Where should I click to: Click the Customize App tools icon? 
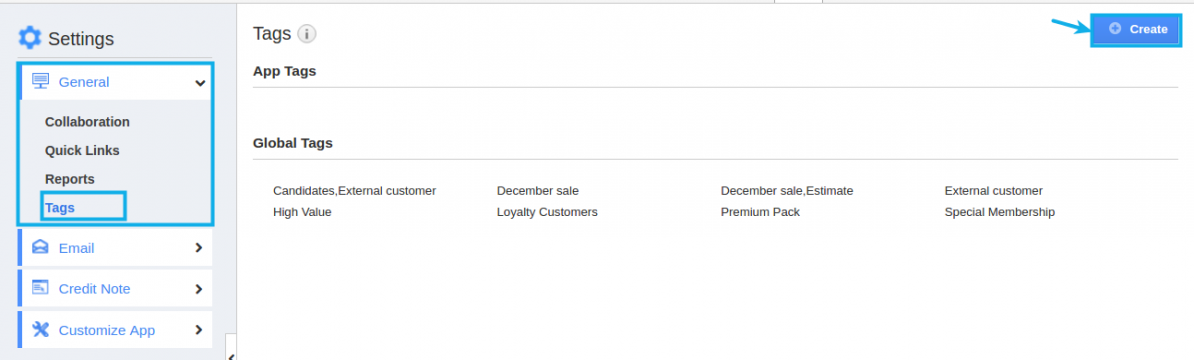pos(40,330)
